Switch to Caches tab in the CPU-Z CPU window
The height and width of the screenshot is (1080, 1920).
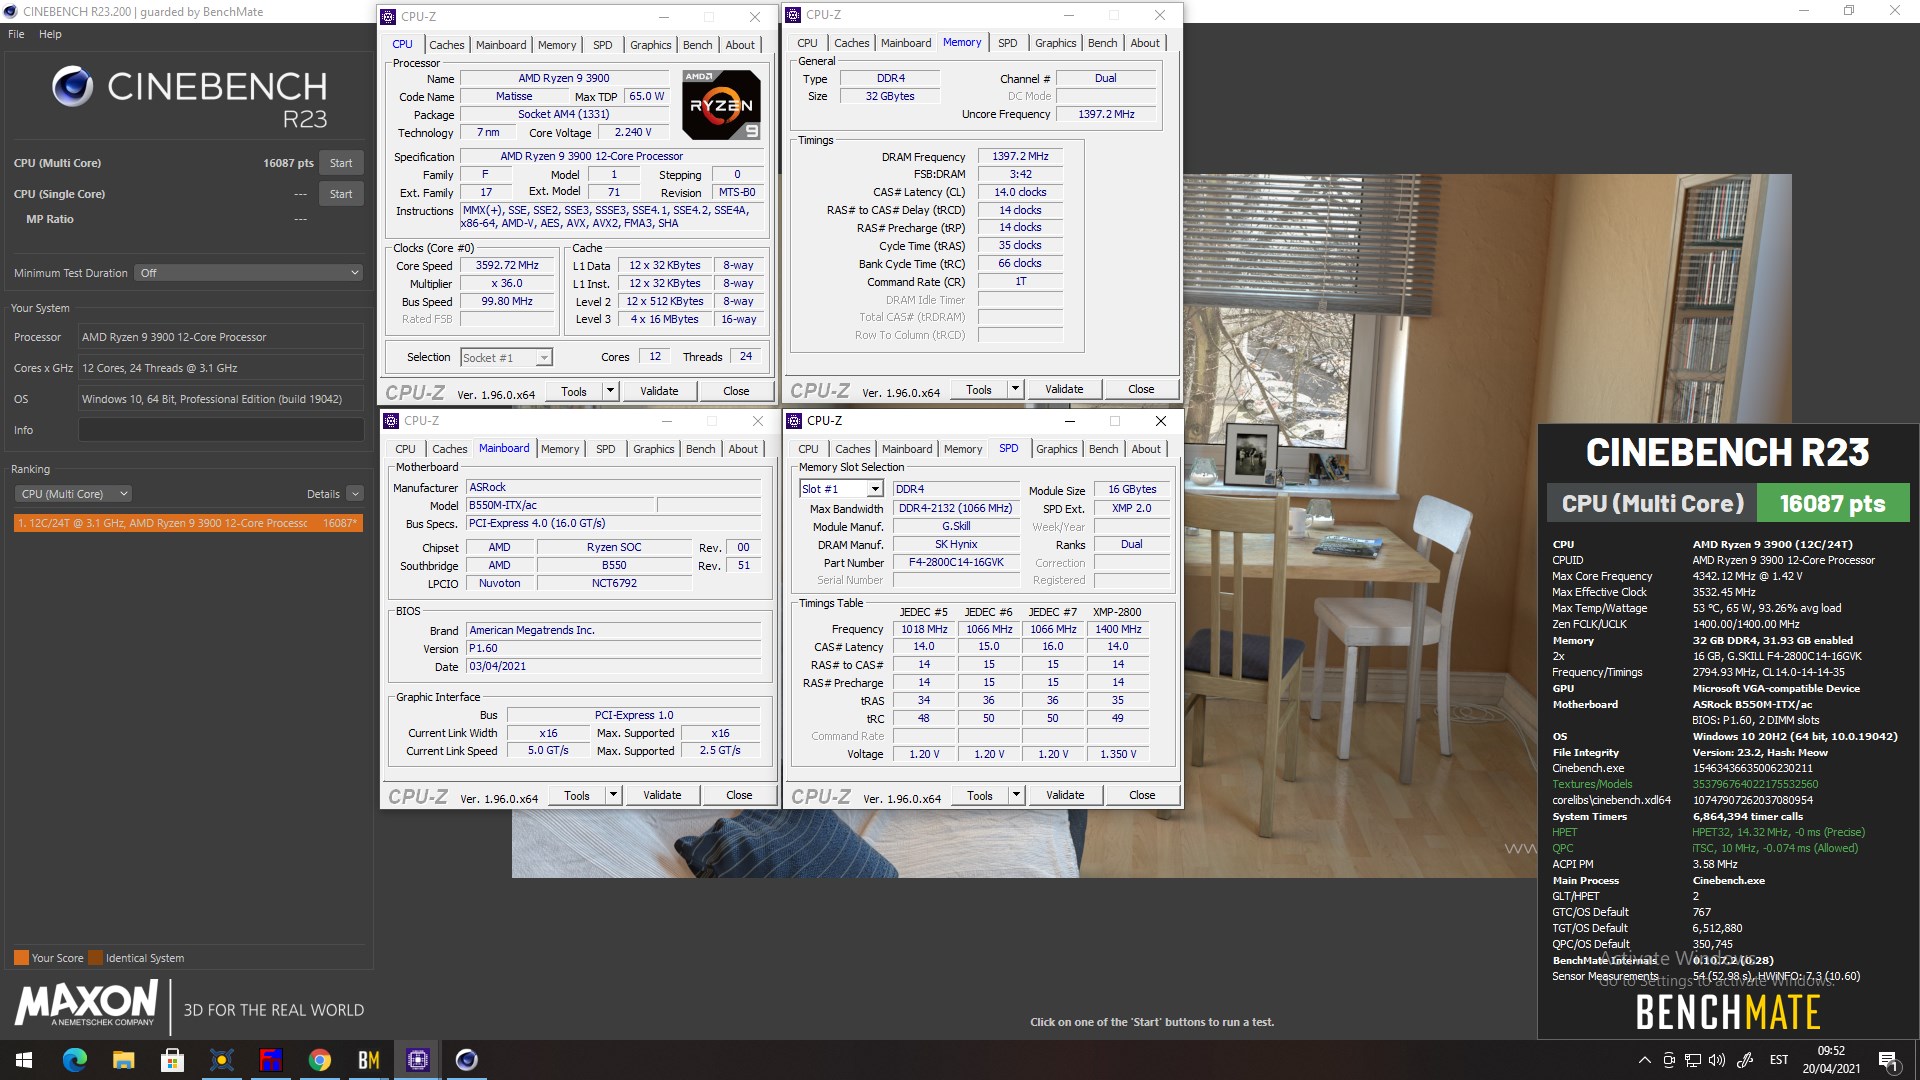coord(446,45)
